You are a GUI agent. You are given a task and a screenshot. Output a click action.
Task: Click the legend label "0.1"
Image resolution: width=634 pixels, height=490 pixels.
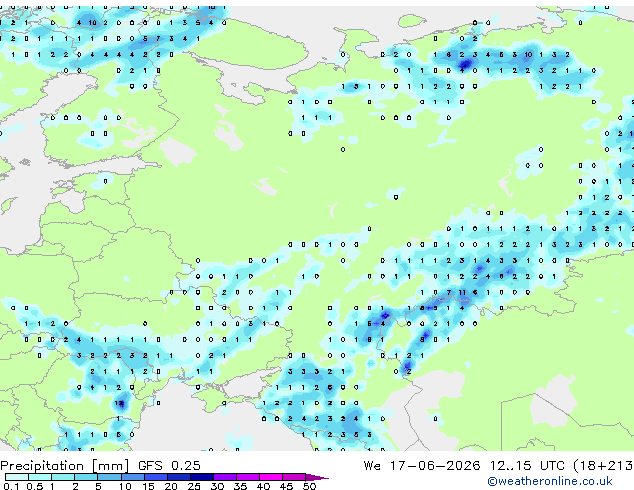11,486
